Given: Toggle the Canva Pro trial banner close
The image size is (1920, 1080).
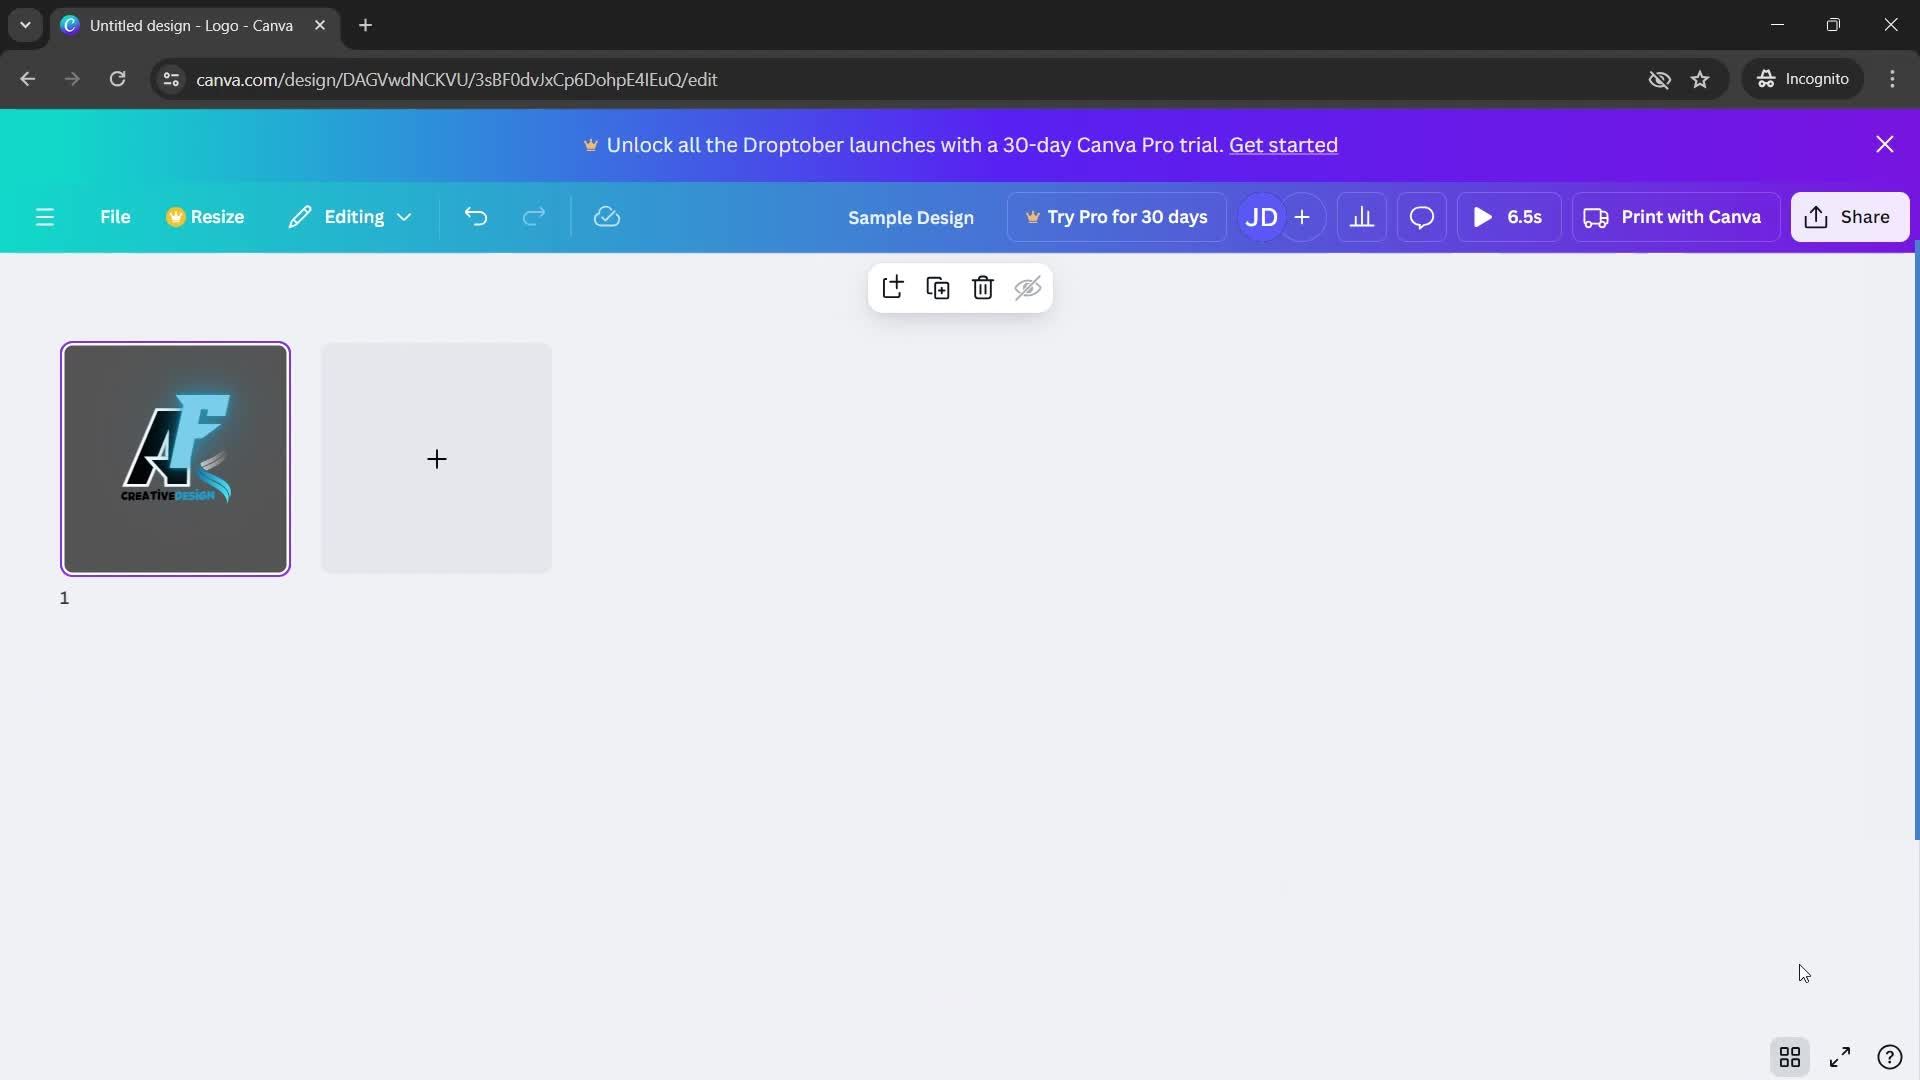Looking at the screenshot, I should point(1884,145).
